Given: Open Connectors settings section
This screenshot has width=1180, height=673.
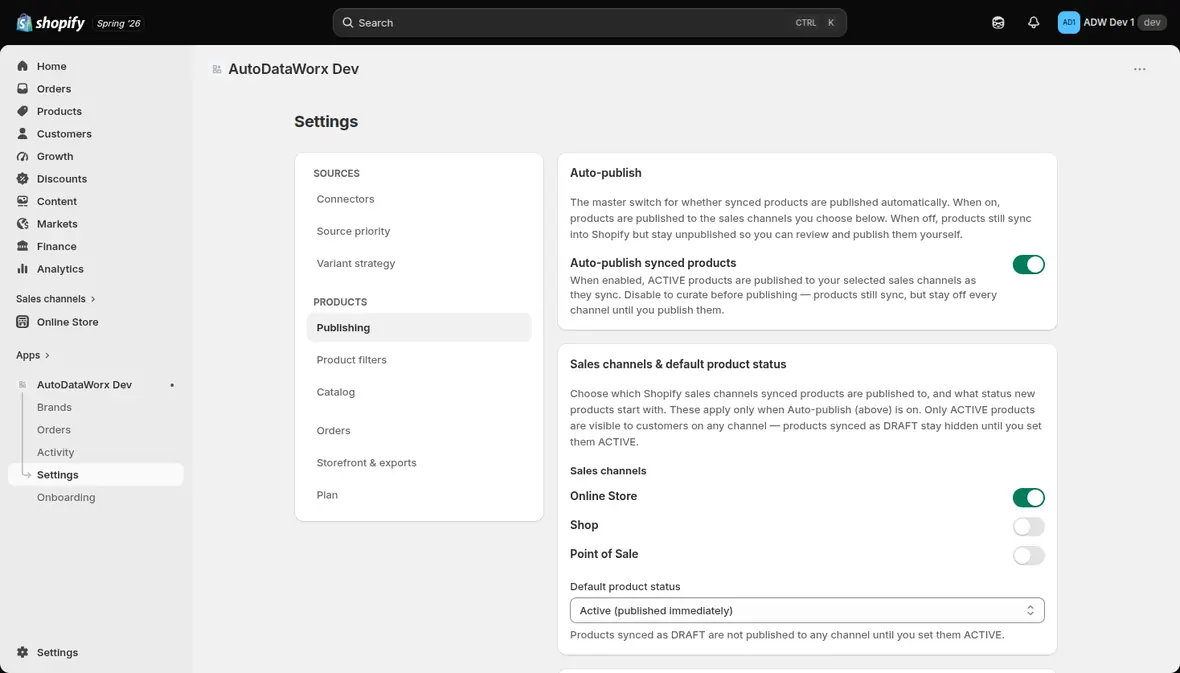Looking at the screenshot, I should point(419,199).
